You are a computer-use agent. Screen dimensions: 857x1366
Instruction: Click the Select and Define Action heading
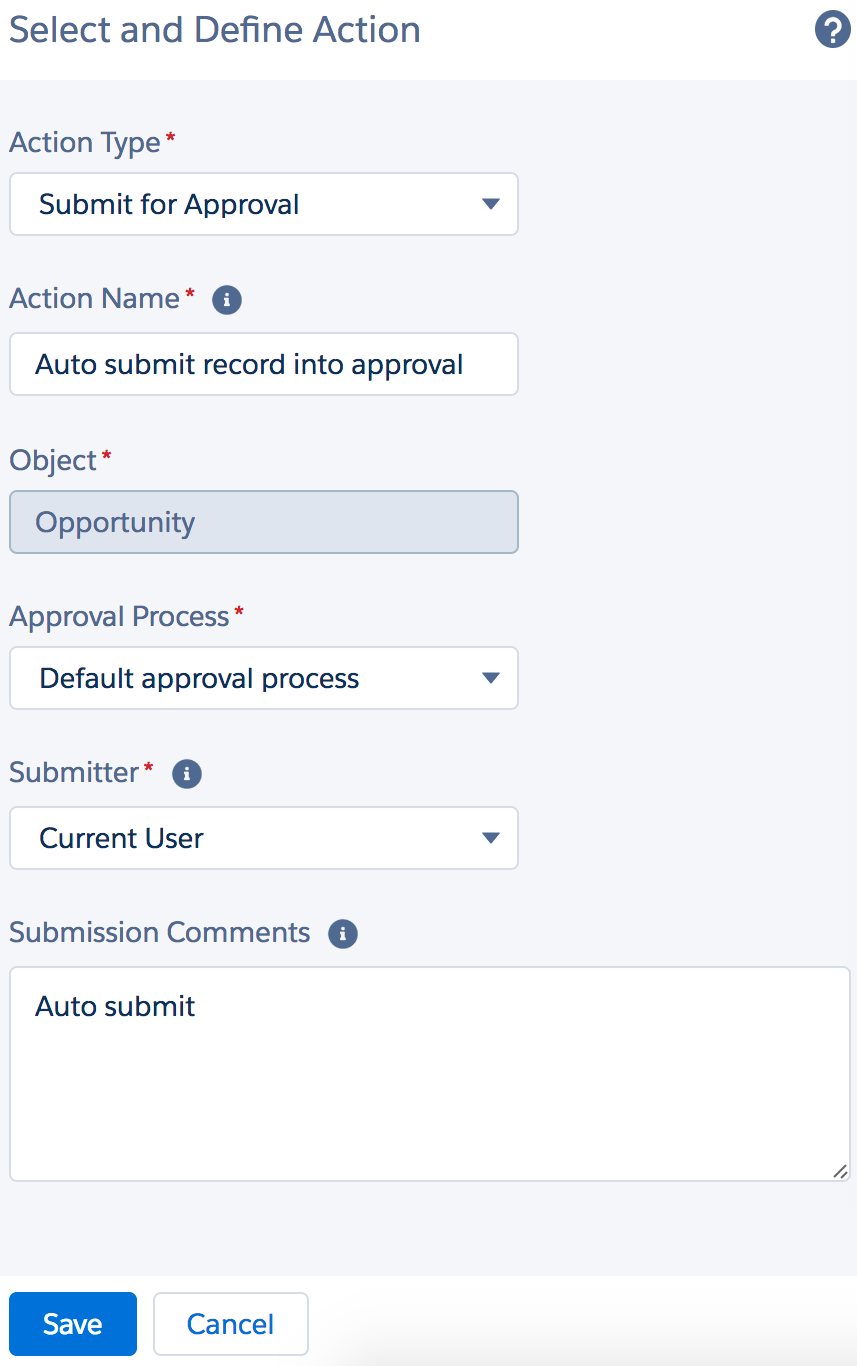click(x=215, y=30)
